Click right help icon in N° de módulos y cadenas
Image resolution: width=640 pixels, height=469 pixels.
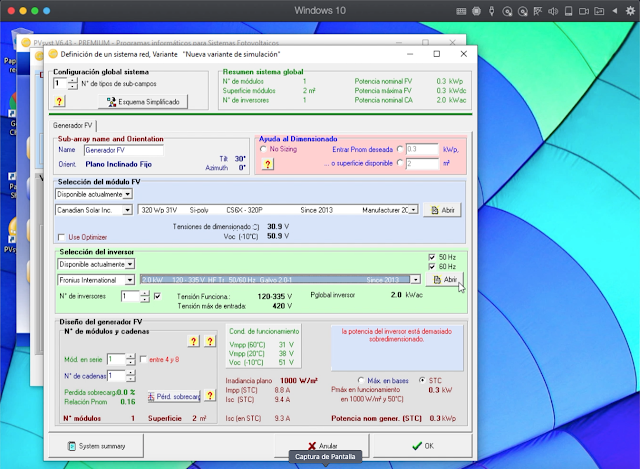[x=210, y=341]
